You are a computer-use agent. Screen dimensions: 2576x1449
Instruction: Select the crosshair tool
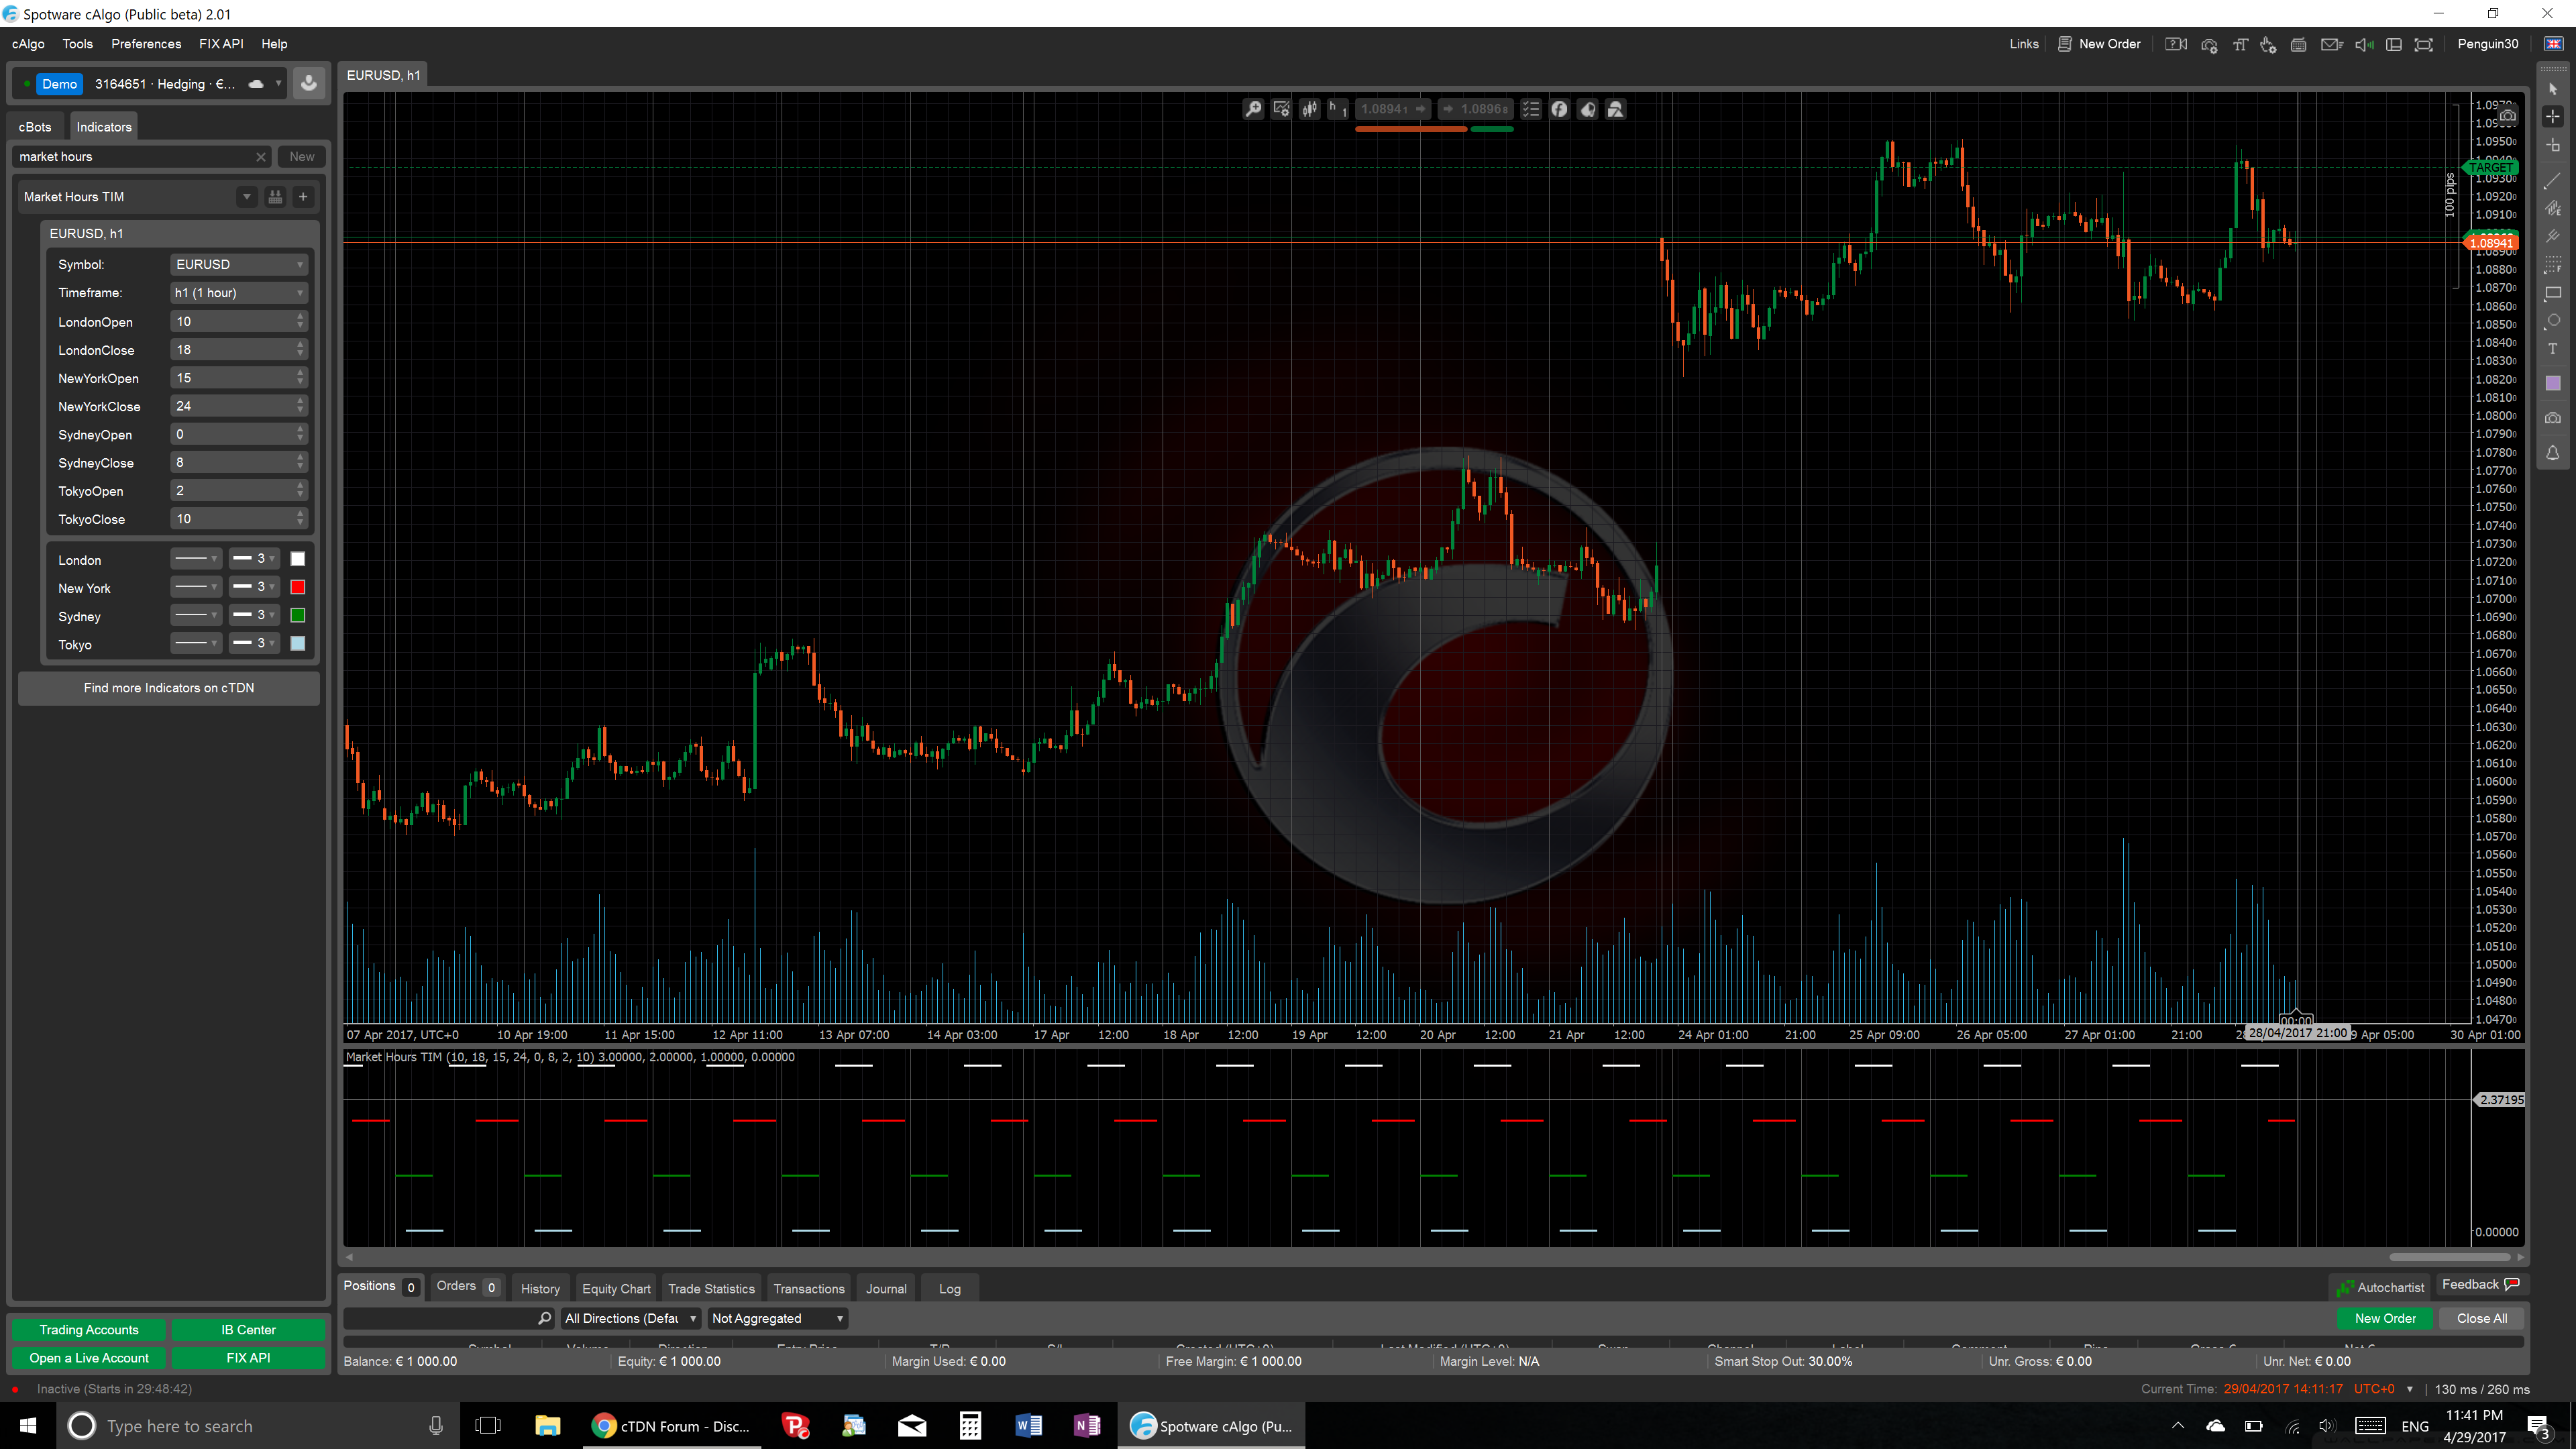pyautogui.click(x=2553, y=117)
